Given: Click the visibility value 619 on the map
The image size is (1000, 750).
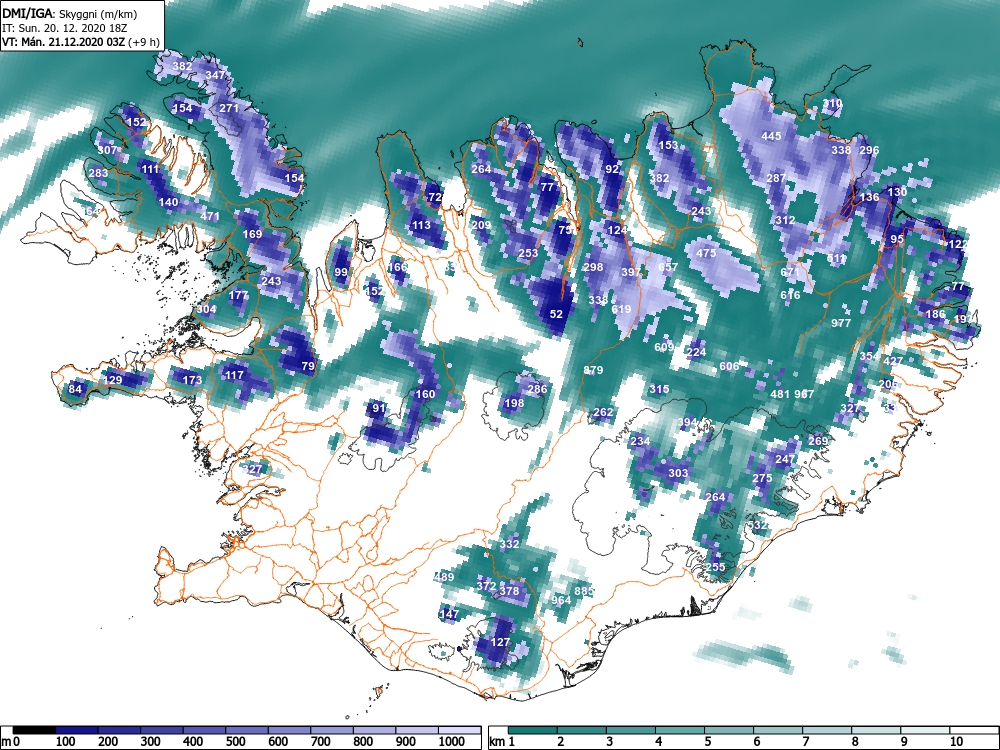Looking at the screenshot, I should tap(621, 309).
